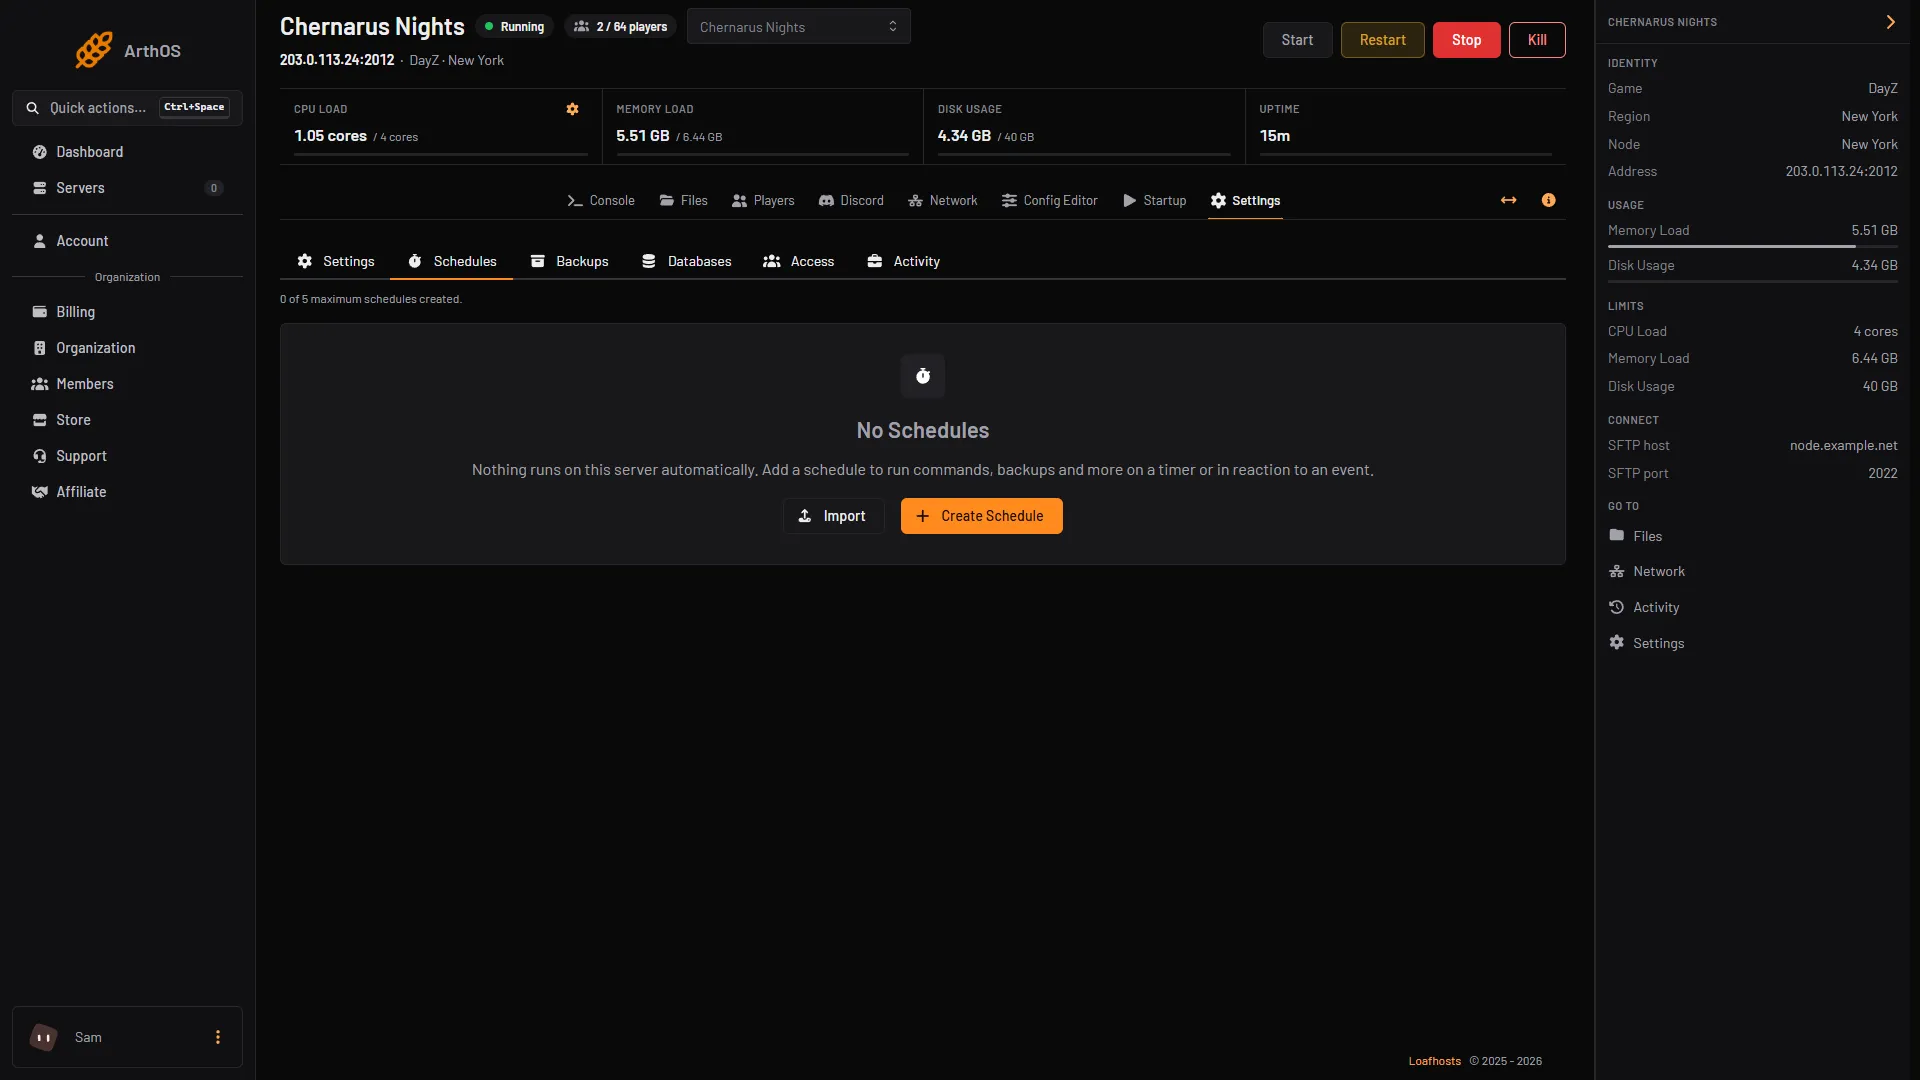Viewport: 1920px width, 1080px height.
Task: Select the Backups sub-tab
Action: [569, 261]
